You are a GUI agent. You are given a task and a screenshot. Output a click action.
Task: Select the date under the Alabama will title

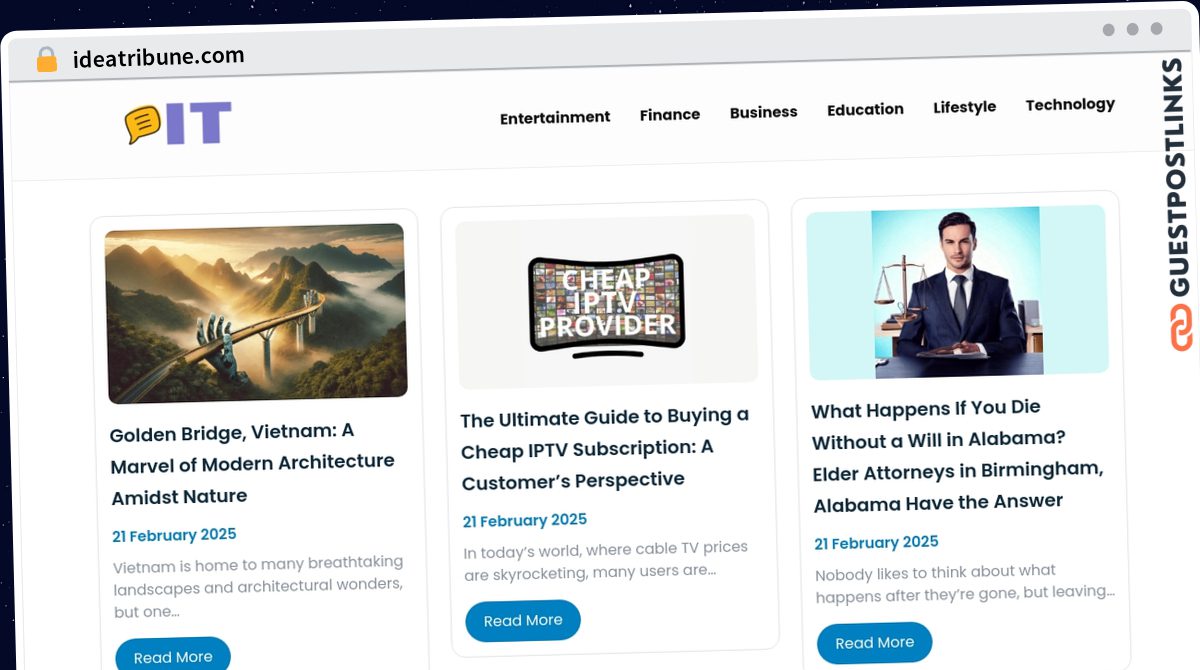click(876, 543)
